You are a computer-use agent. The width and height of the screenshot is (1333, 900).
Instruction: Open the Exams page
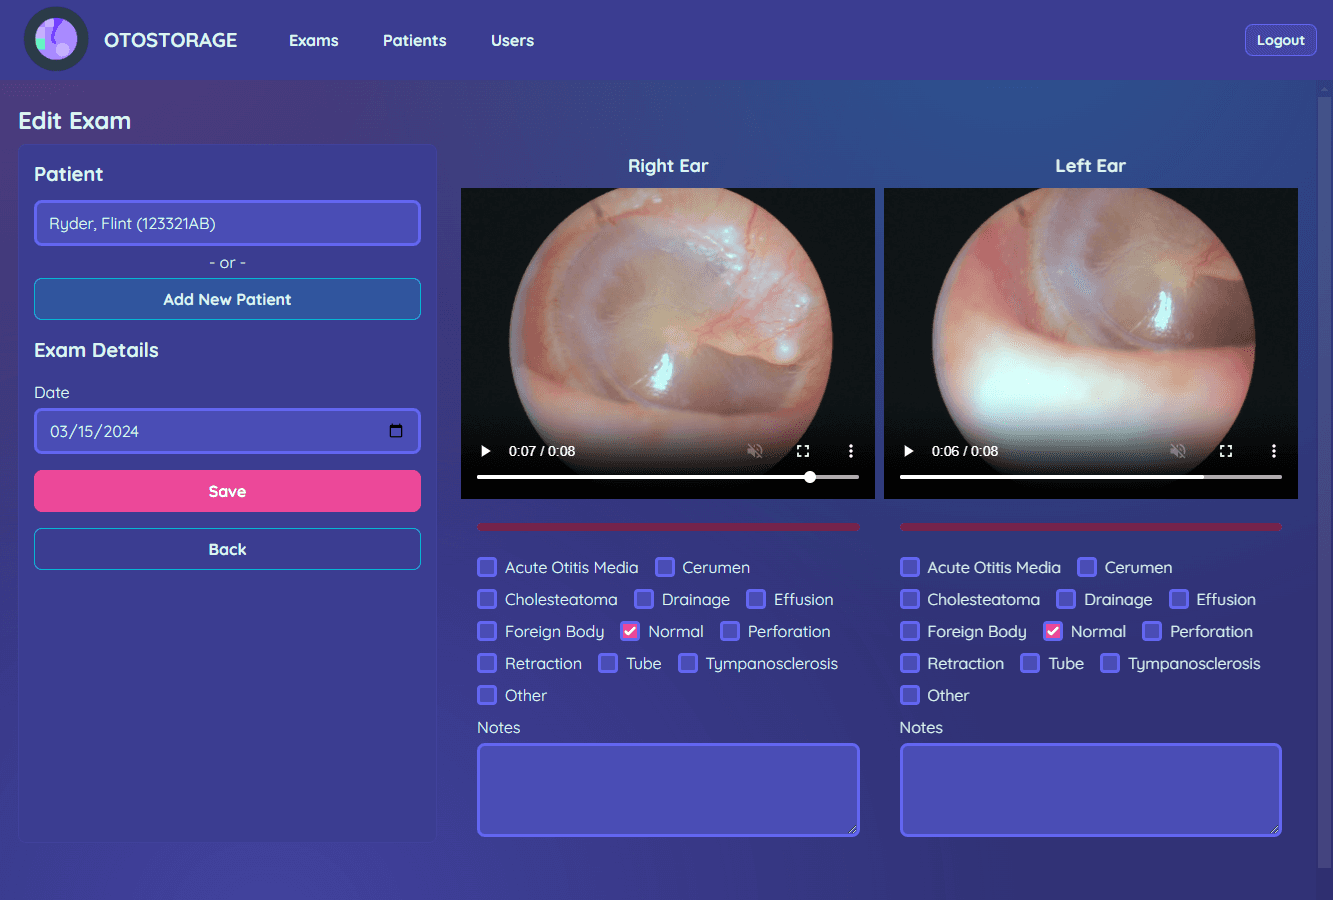point(314,40)
